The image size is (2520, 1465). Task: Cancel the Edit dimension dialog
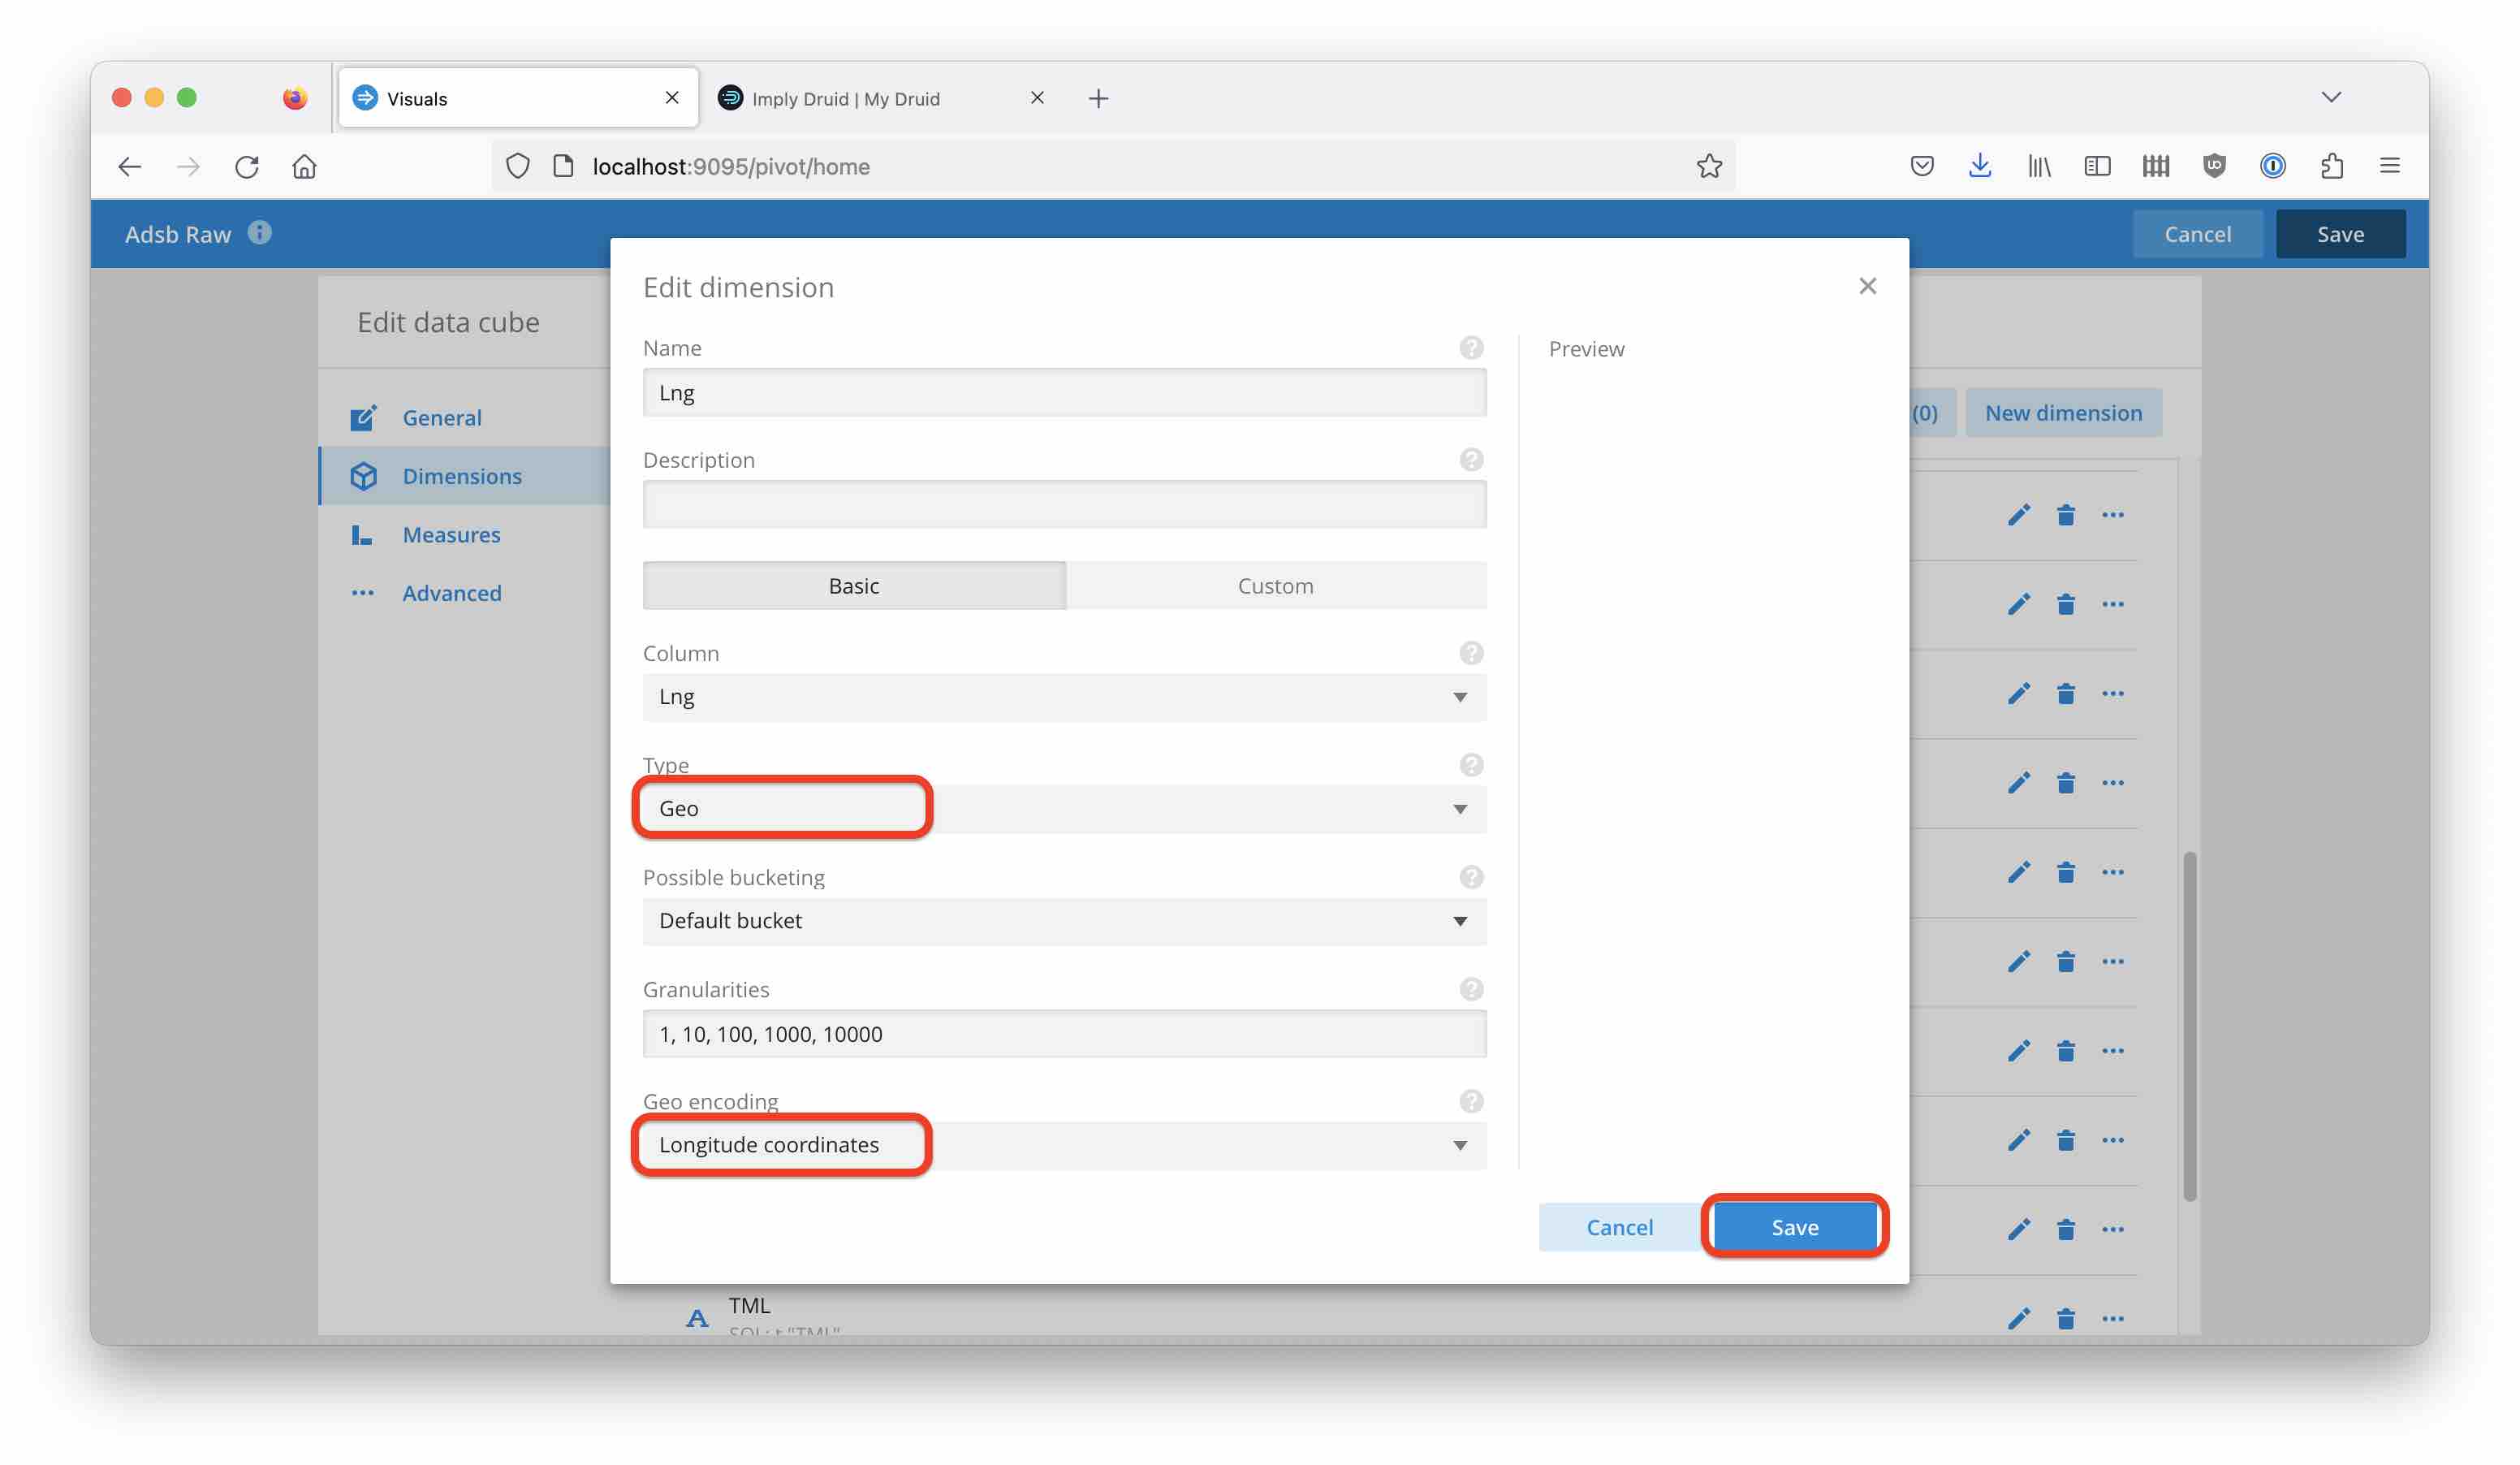pyautogui.click(x=1619, y=1227)
